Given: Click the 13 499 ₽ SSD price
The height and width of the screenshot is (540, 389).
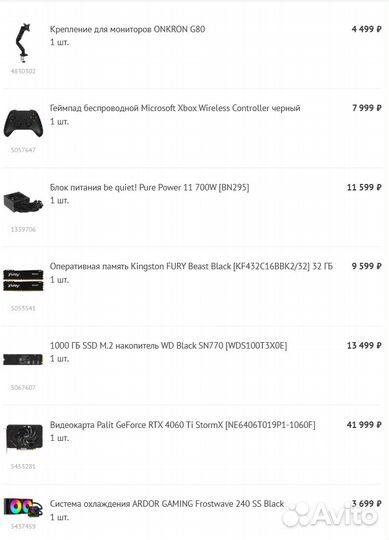Looking at the screenshot, I should pos(364,345).
